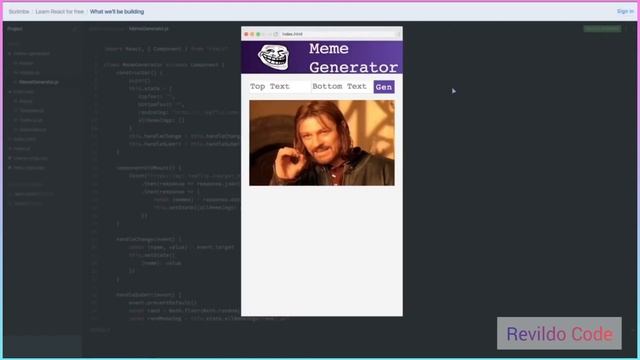
Task: Maximize the preview browser with green button
Action: coord(258,34)
